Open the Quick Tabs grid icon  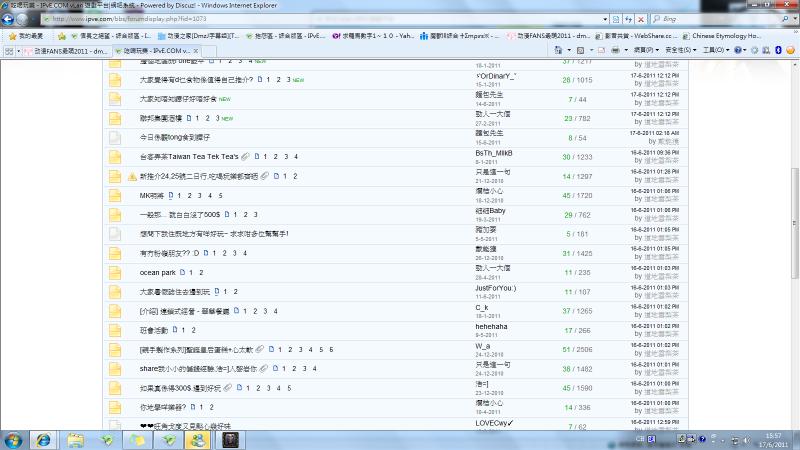point(9,51)
